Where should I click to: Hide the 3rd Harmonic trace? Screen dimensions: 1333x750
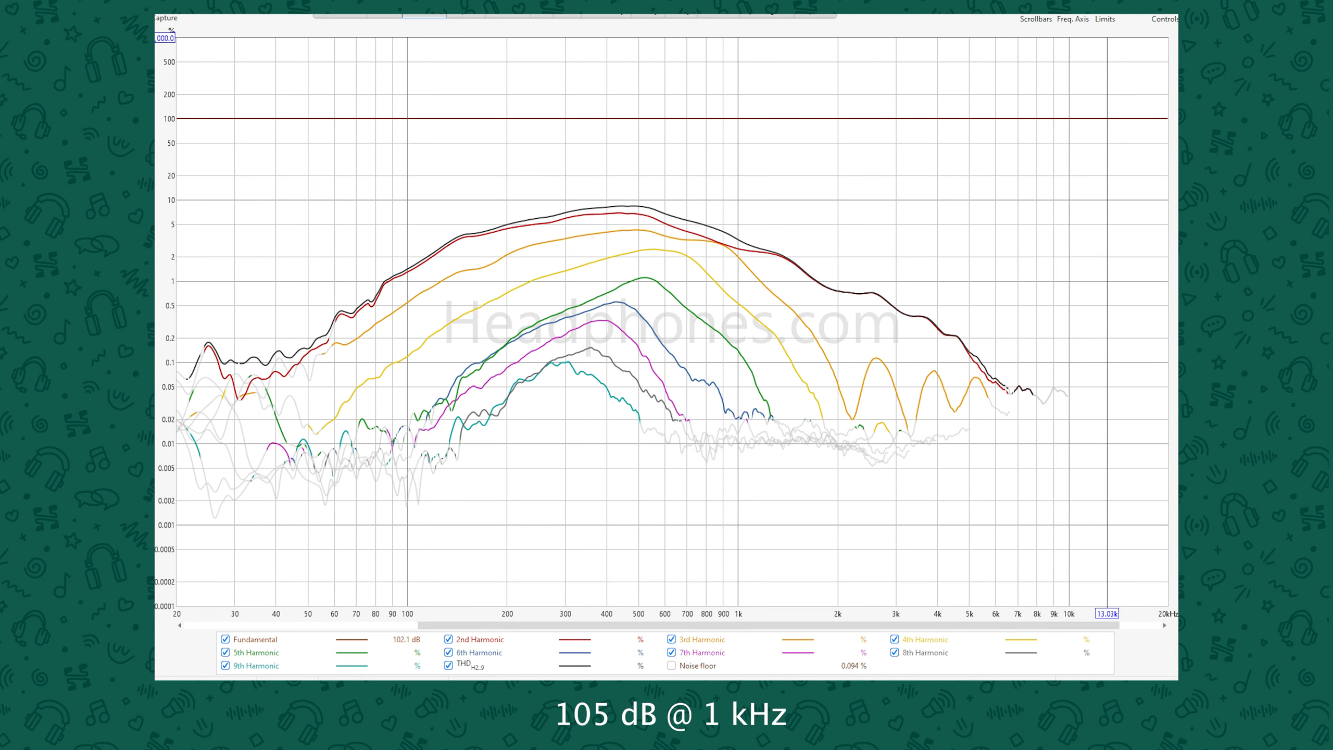[672, 640]
